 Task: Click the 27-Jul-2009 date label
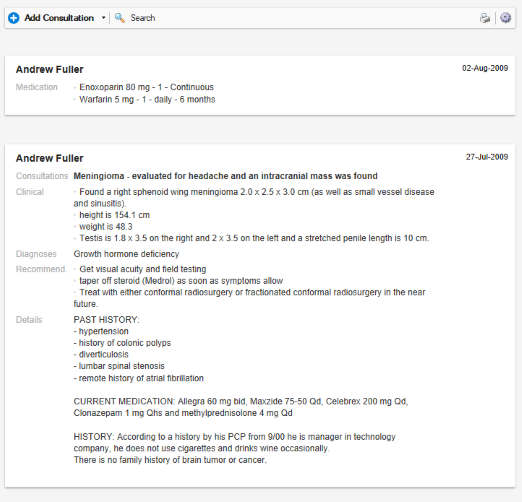coord(487,157)
